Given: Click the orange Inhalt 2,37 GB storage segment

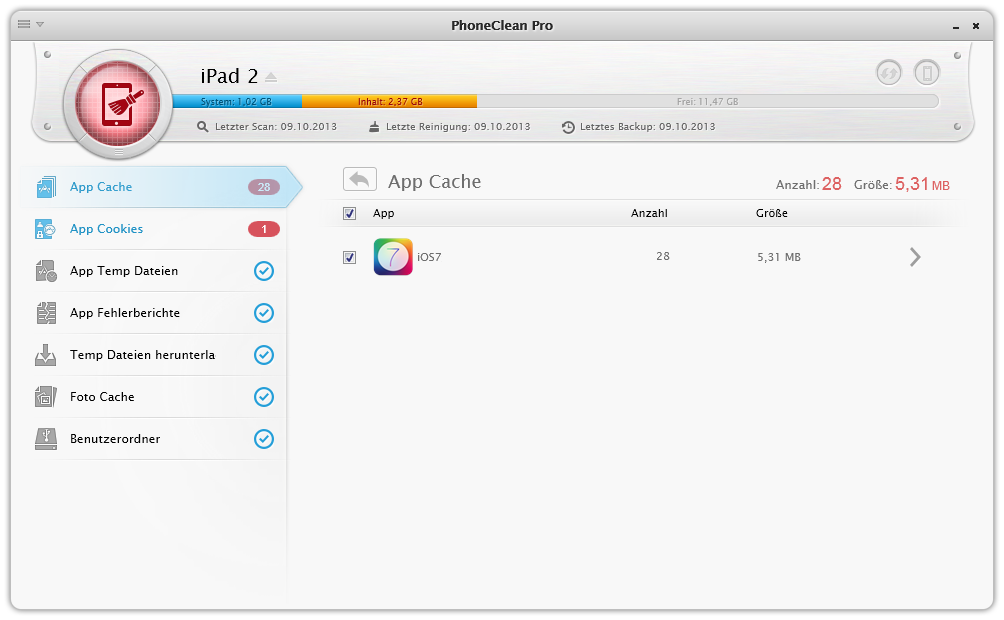Looking at the screenshot, I should (x=389, y=101).
